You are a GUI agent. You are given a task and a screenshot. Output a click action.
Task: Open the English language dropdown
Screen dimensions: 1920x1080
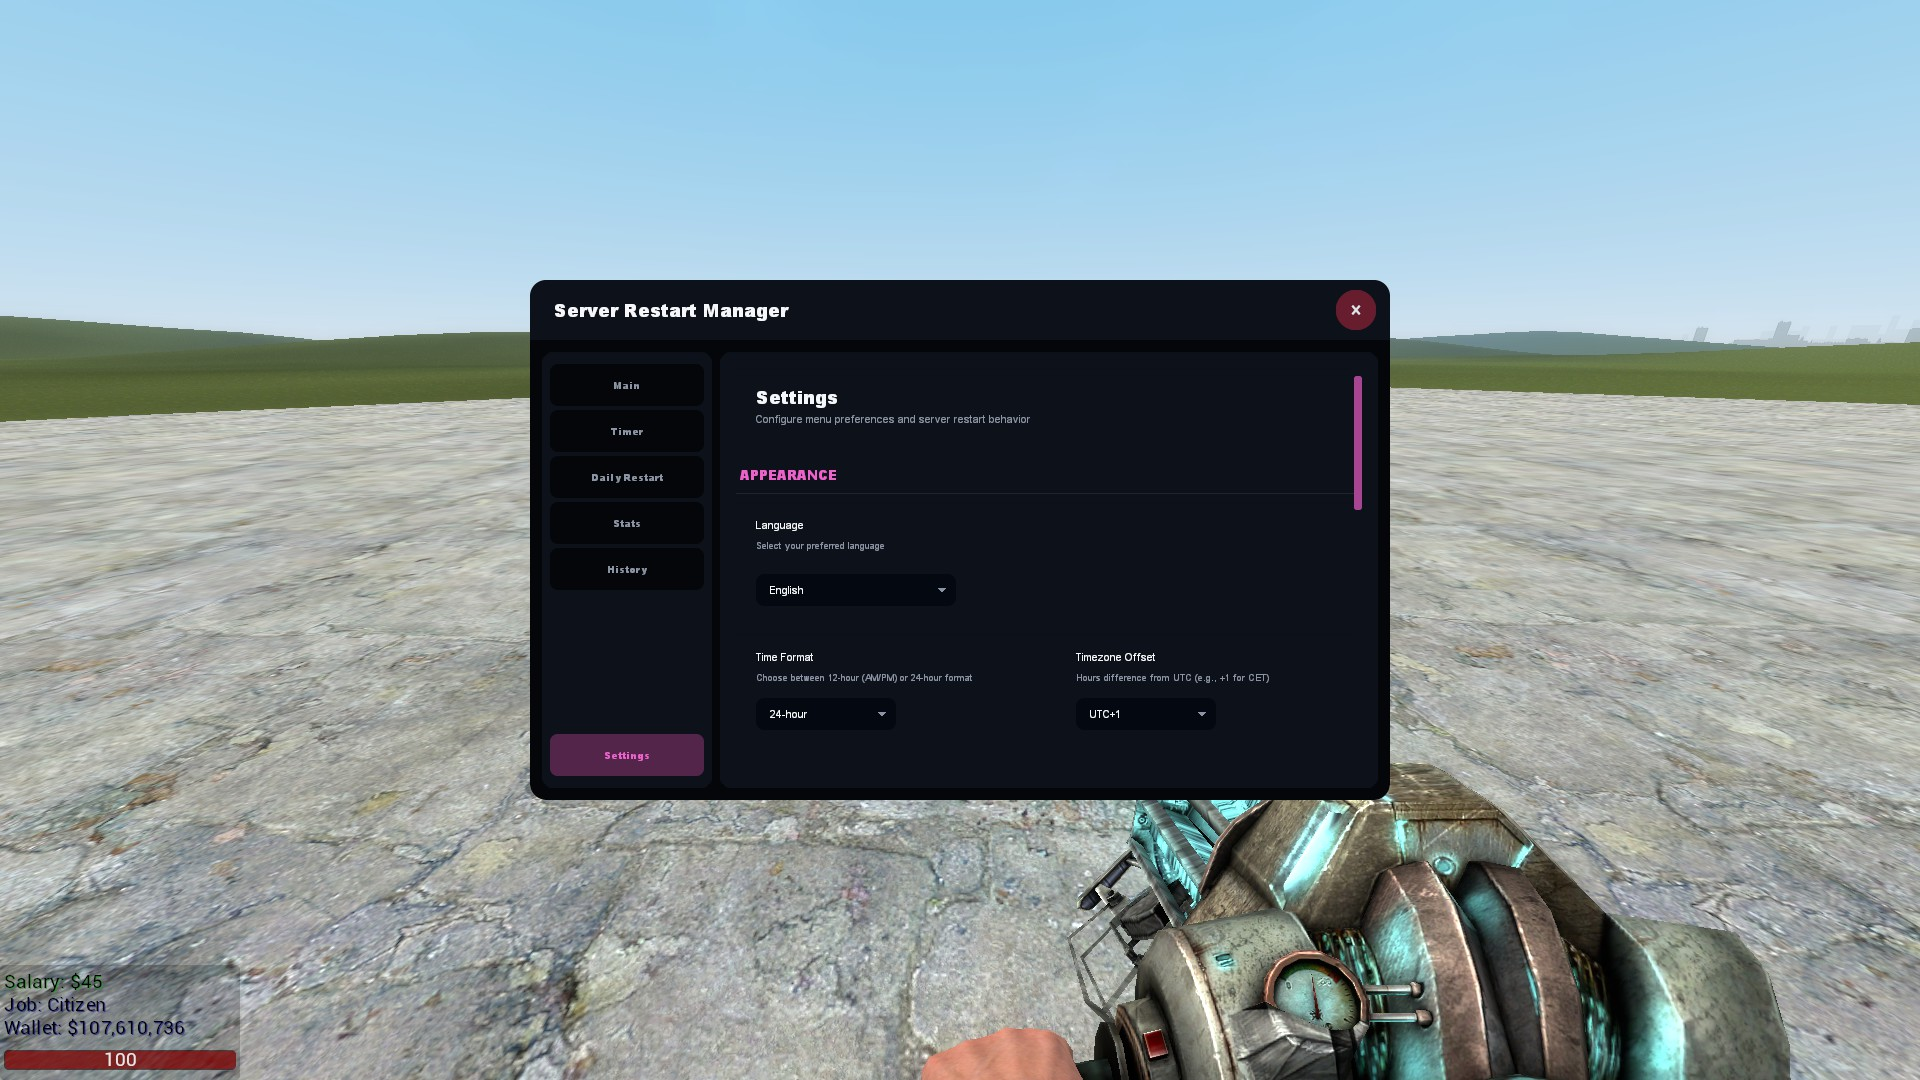pos(856,590)
